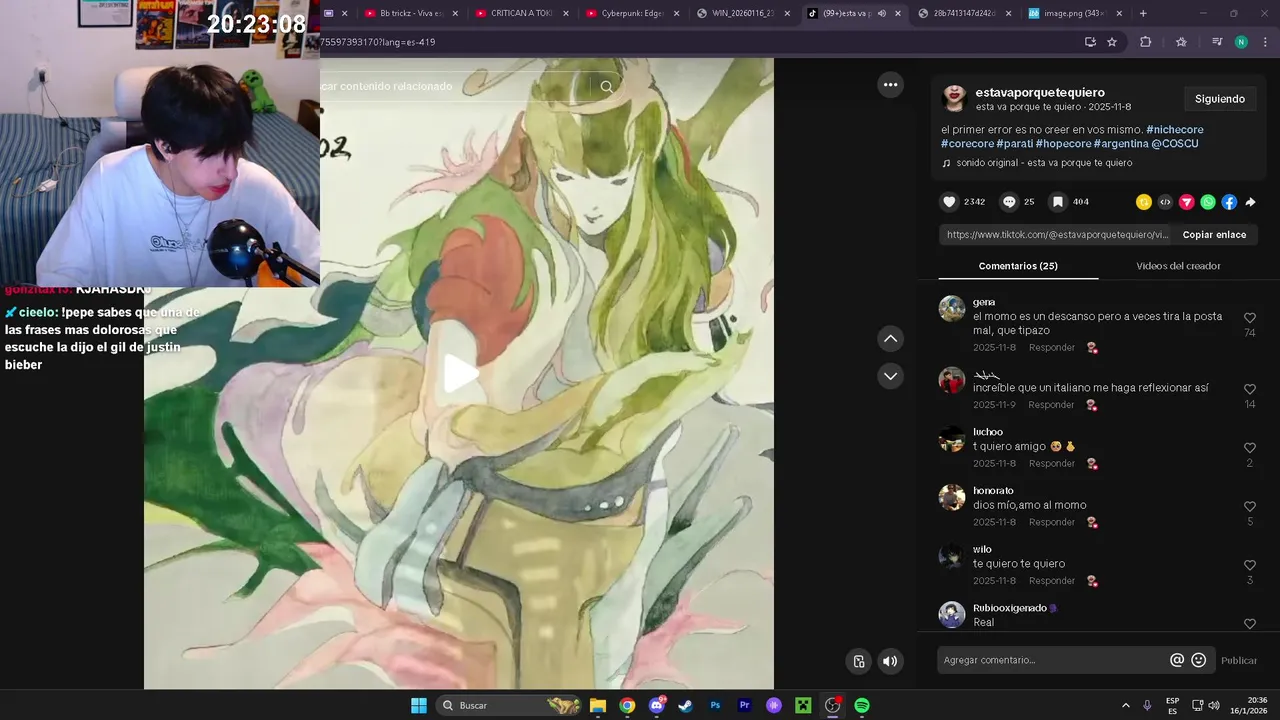Open Discord from the taskbar
Screen dimensions: 1280x720
657,705
